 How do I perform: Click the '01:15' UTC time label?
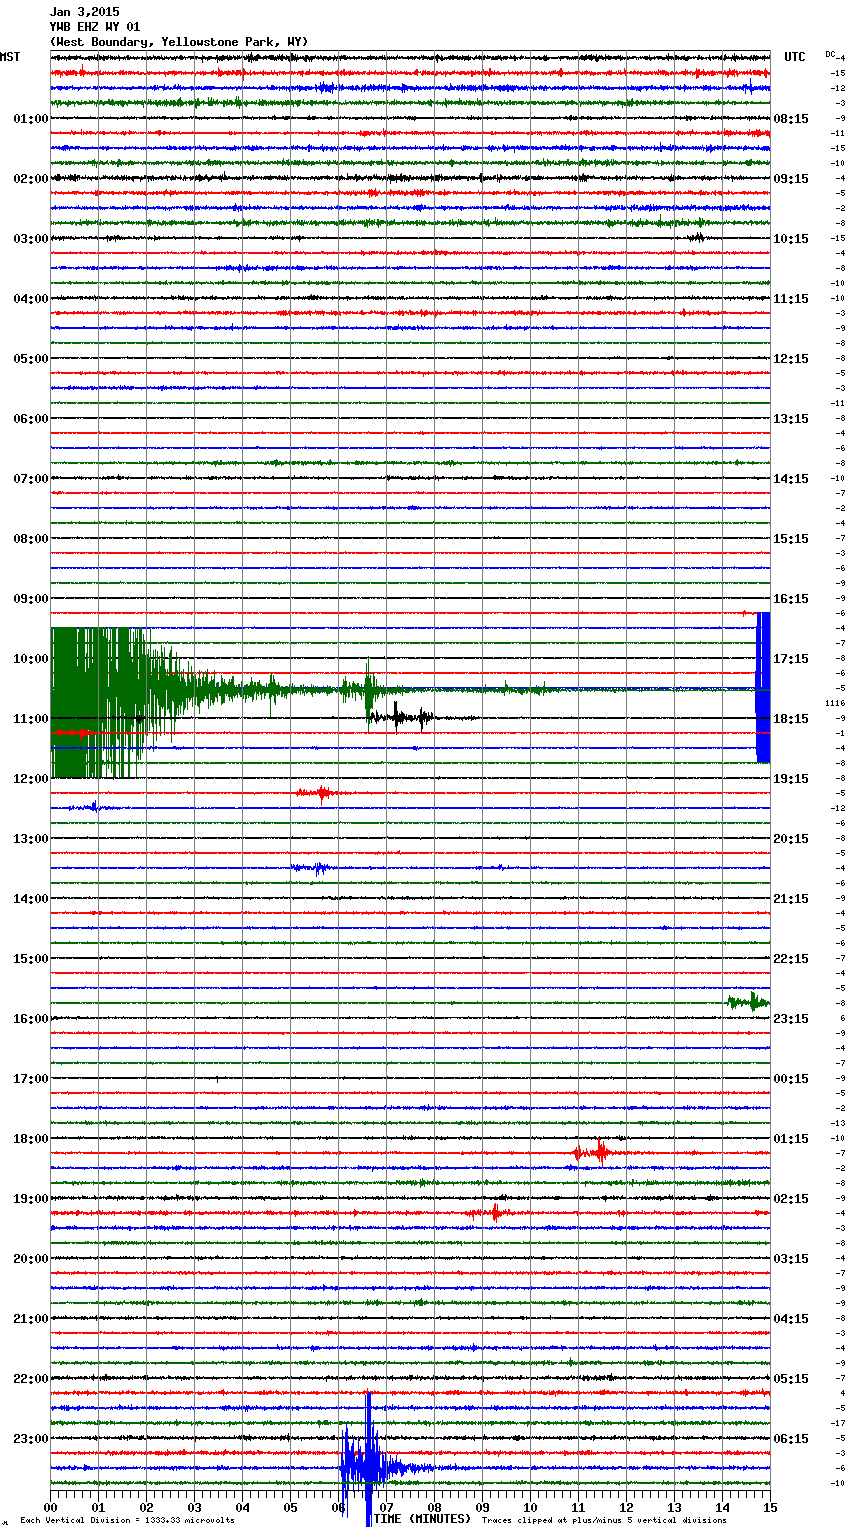(x=791, y=1139)
